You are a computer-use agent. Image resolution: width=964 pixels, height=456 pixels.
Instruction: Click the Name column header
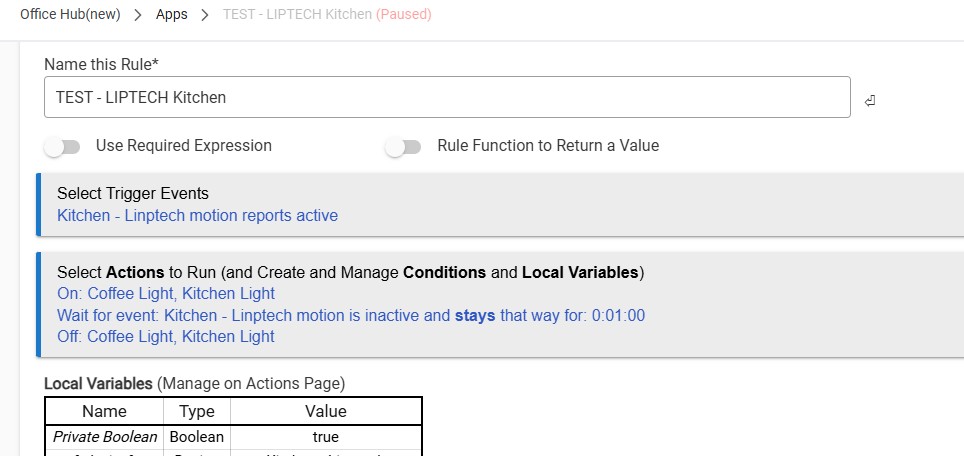click(104, 411)
